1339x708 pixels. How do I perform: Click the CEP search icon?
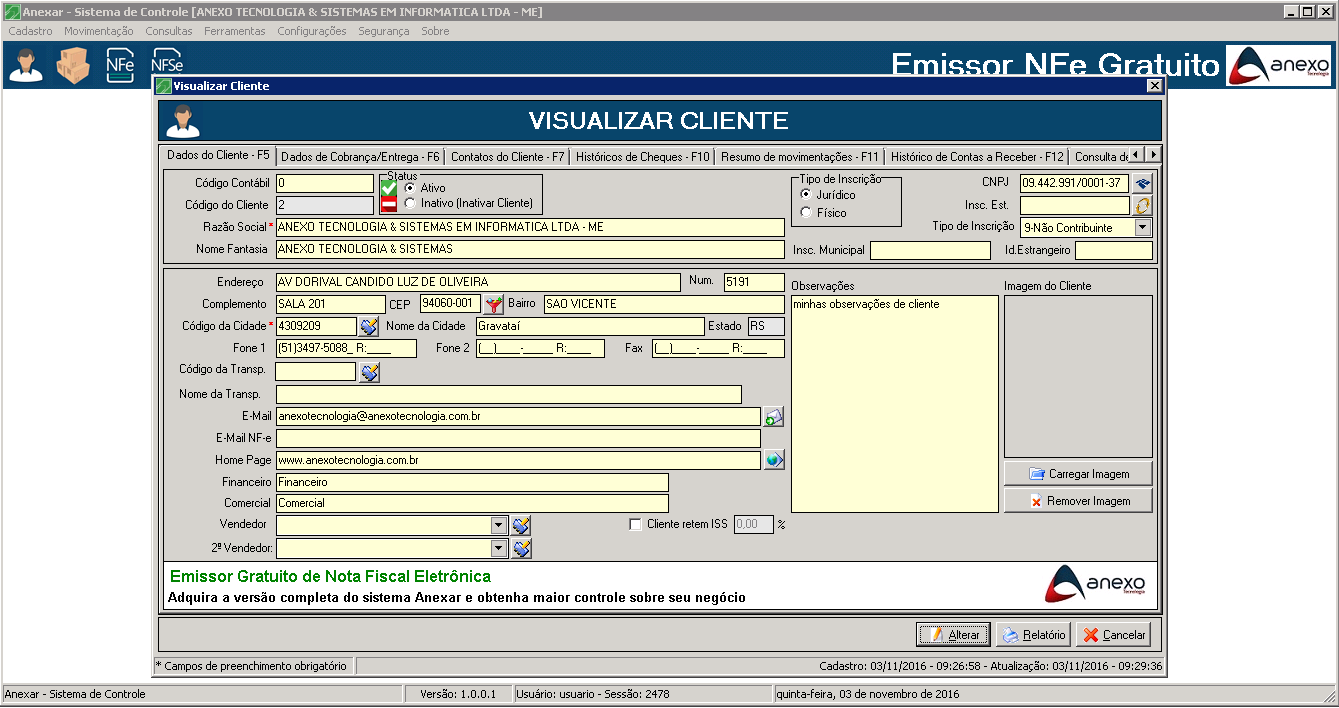(x=494, y=303)
